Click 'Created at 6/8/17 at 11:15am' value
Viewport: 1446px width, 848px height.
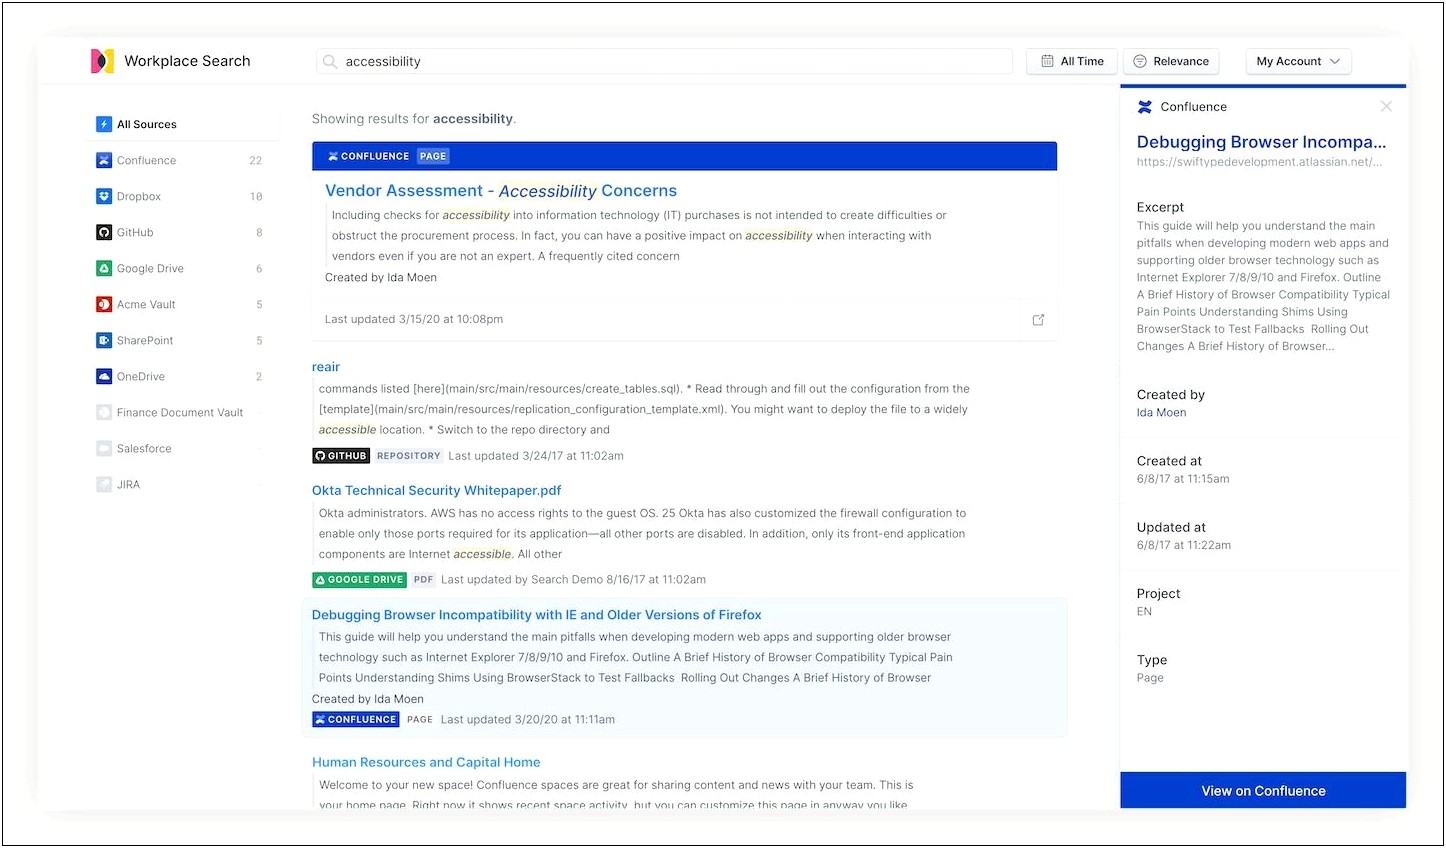[1183, 479]
